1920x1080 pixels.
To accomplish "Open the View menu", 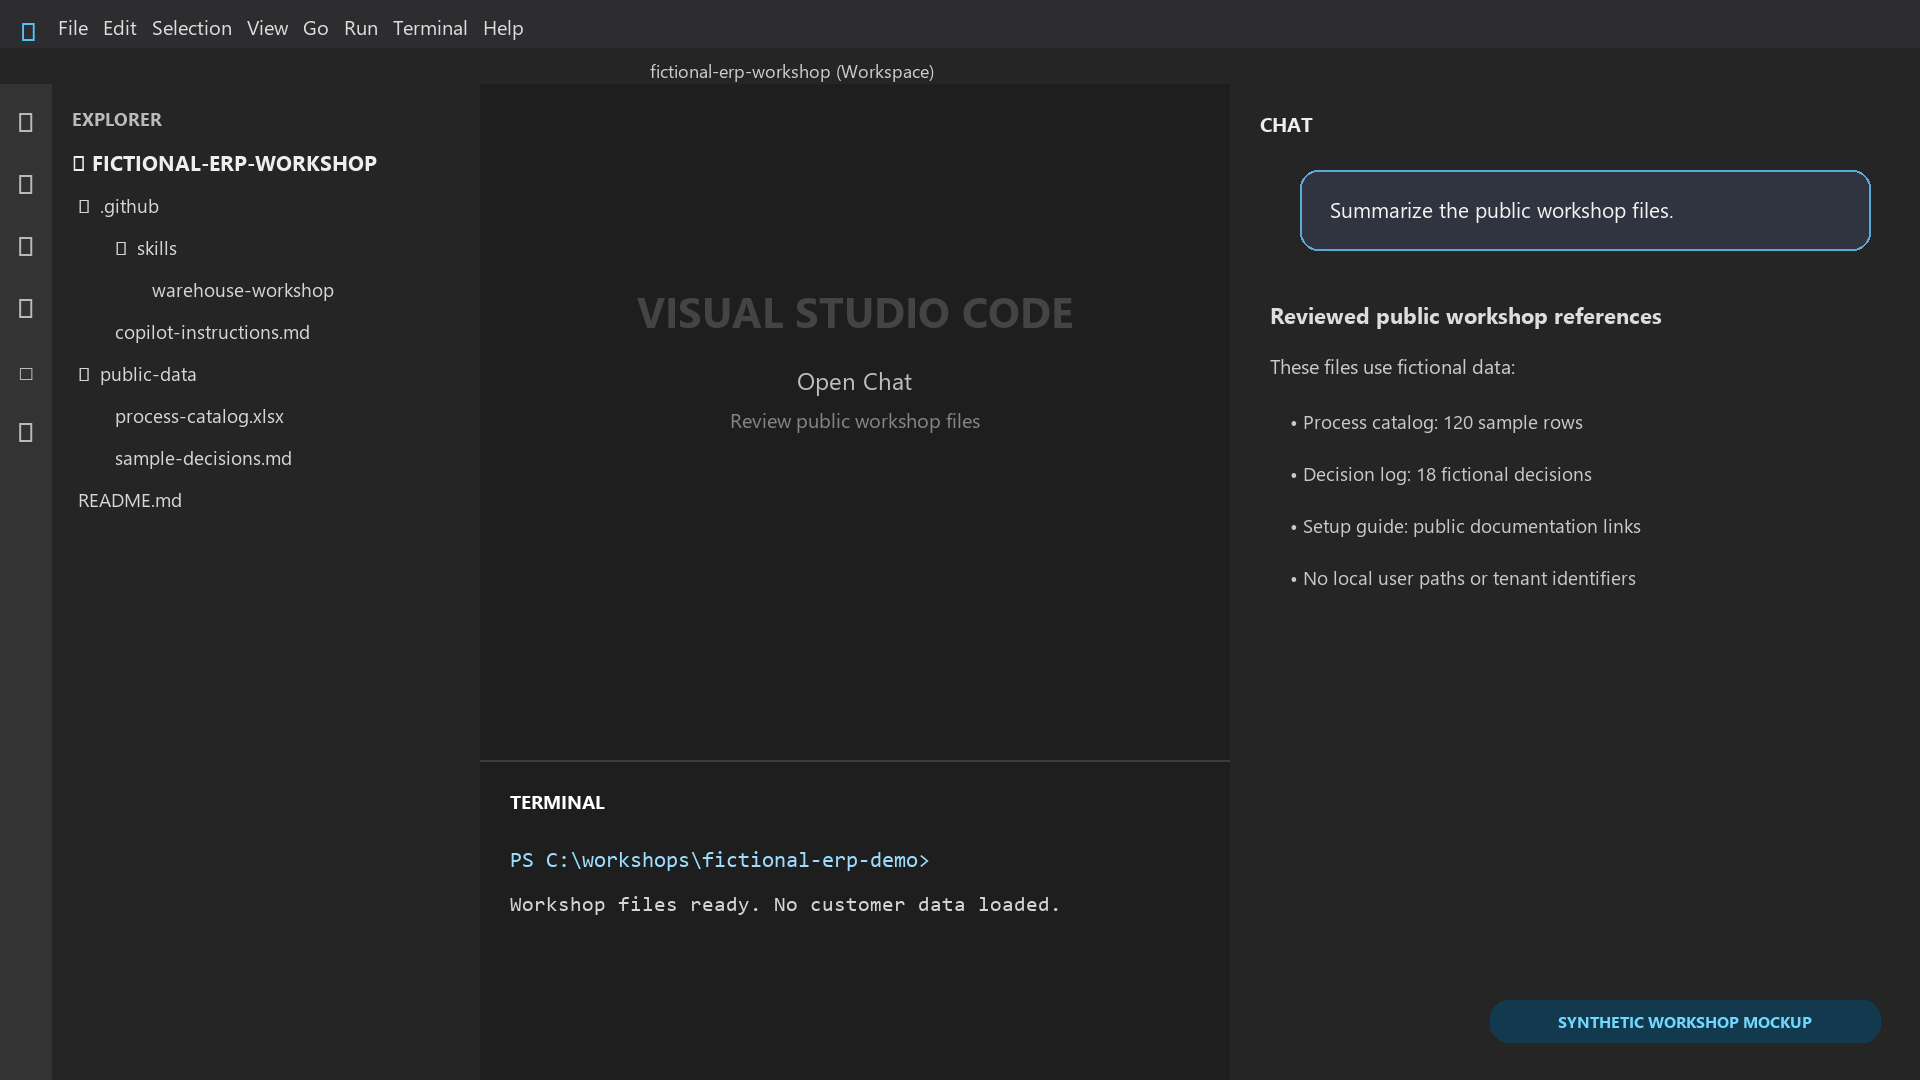I will tap(267, 28).
